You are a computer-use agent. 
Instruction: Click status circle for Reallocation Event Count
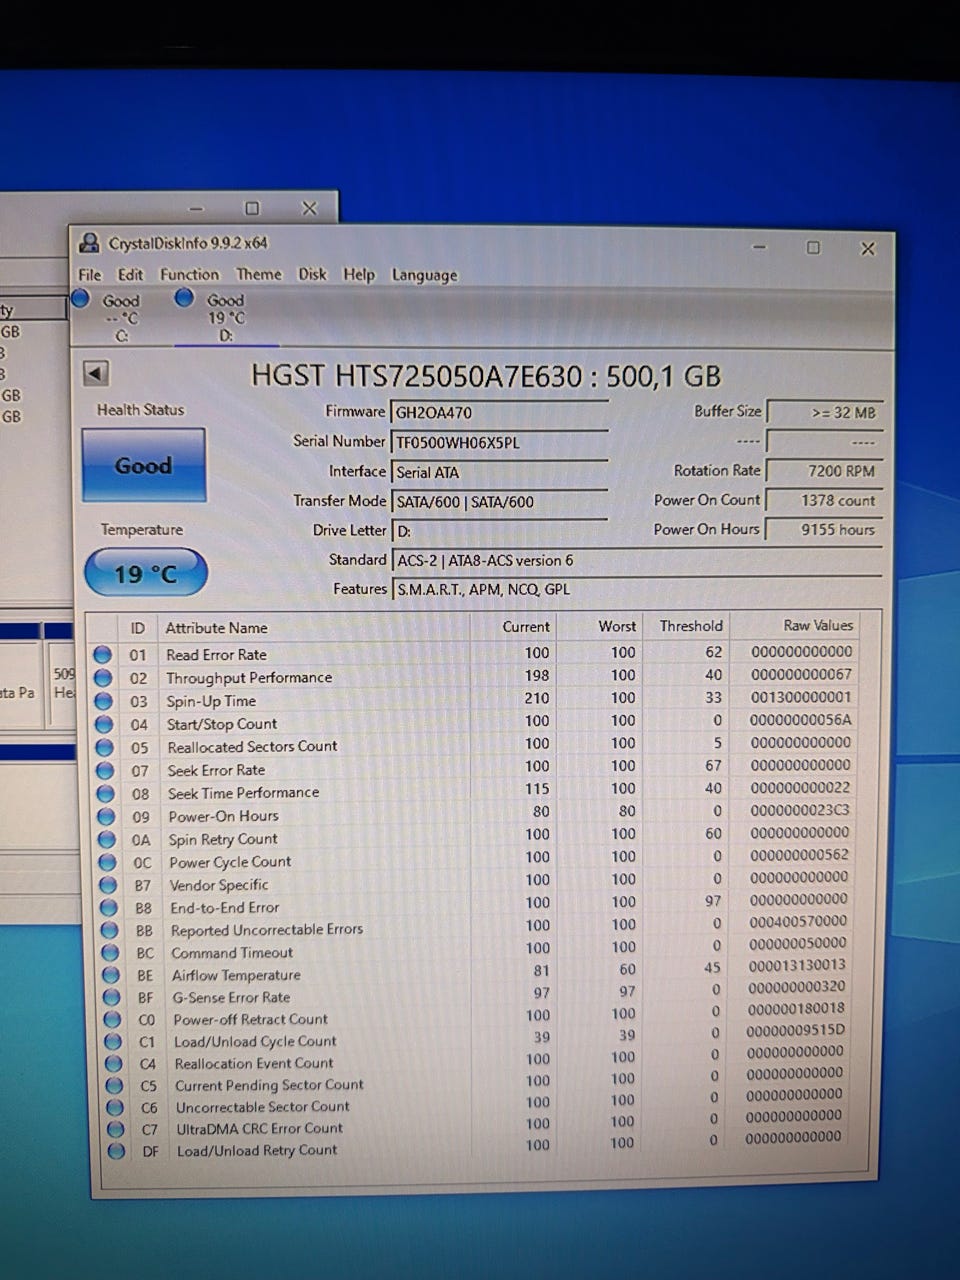point(114,1064)
